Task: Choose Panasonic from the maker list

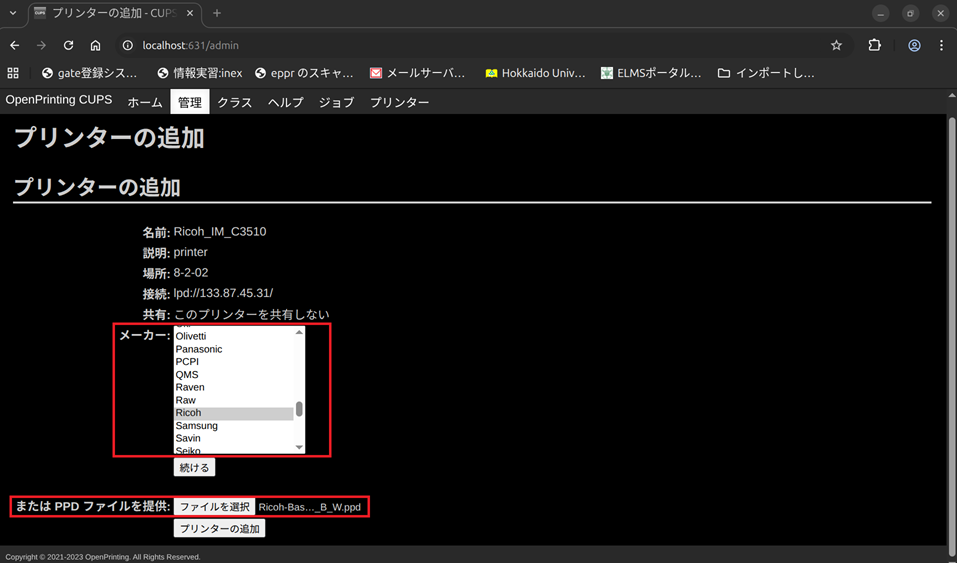Action: [x=199, y=349]
